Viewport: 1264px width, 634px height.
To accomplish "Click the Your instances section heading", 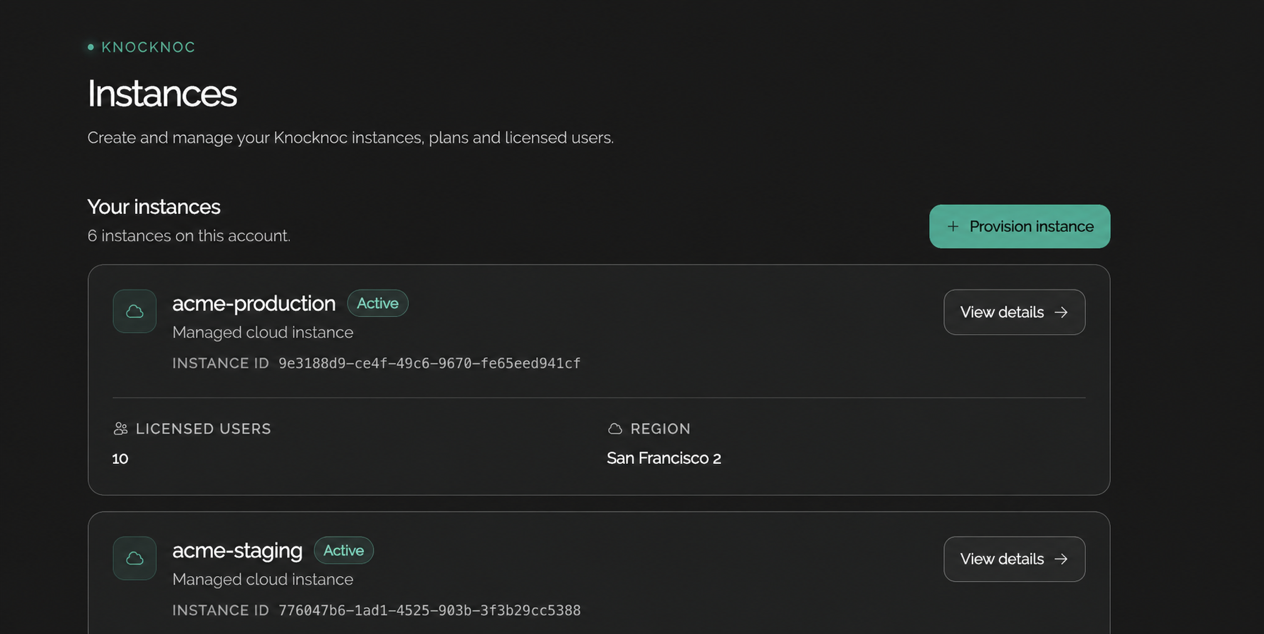I will (154, 207).
